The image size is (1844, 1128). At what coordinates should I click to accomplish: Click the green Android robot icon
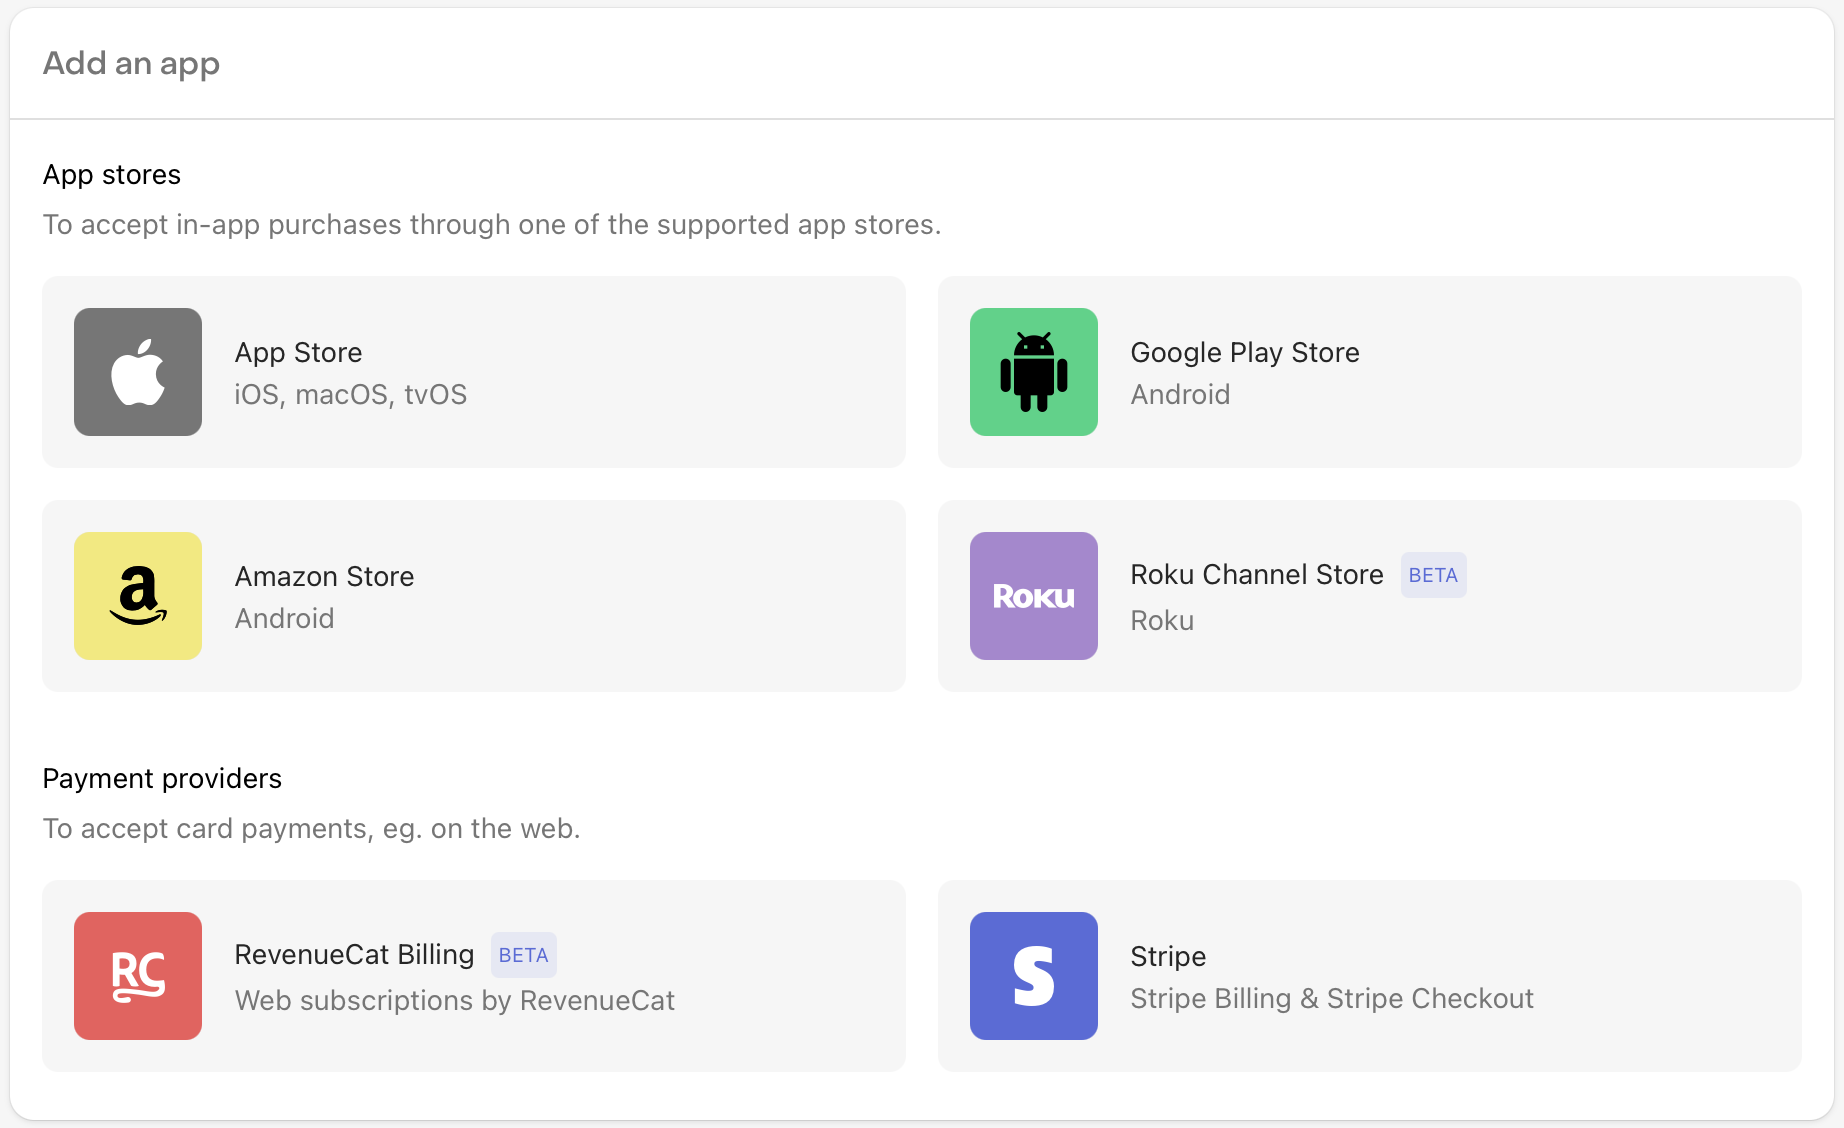pyautogui.click(x=1034, y=372)
